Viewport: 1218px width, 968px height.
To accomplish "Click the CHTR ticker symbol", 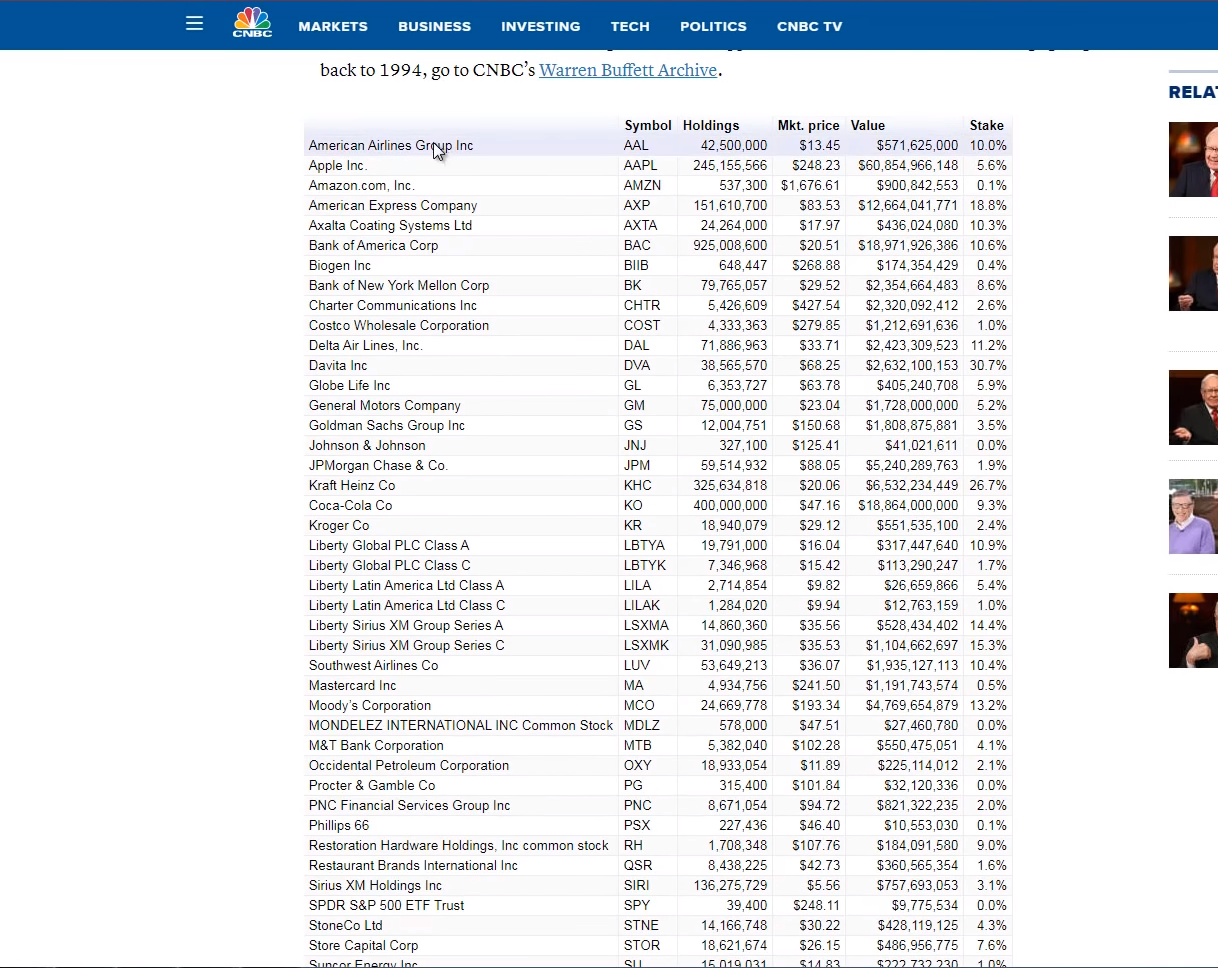I will click(x=641, y=305).
